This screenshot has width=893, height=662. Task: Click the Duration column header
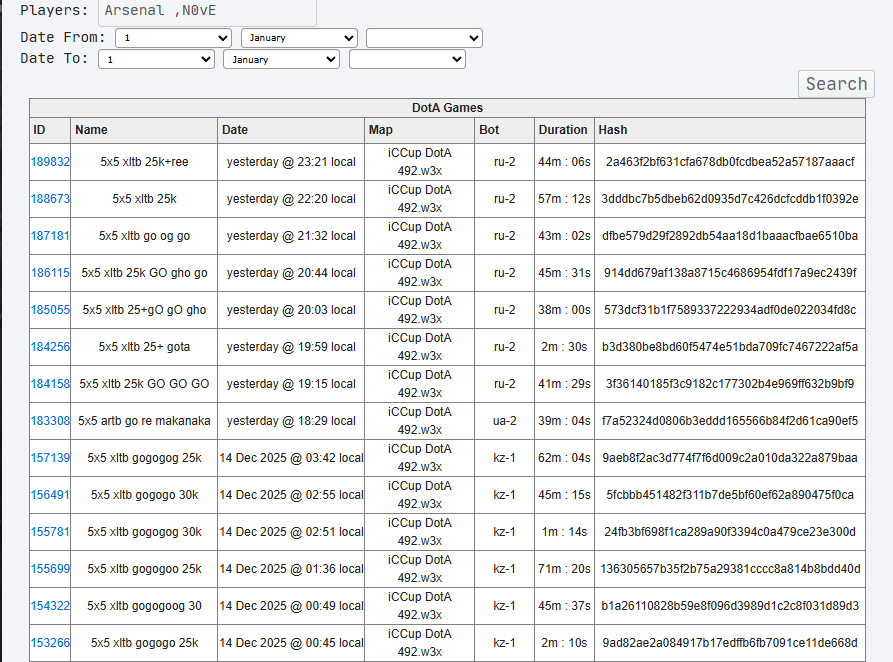pyautogui.click(x=564, y=130)
